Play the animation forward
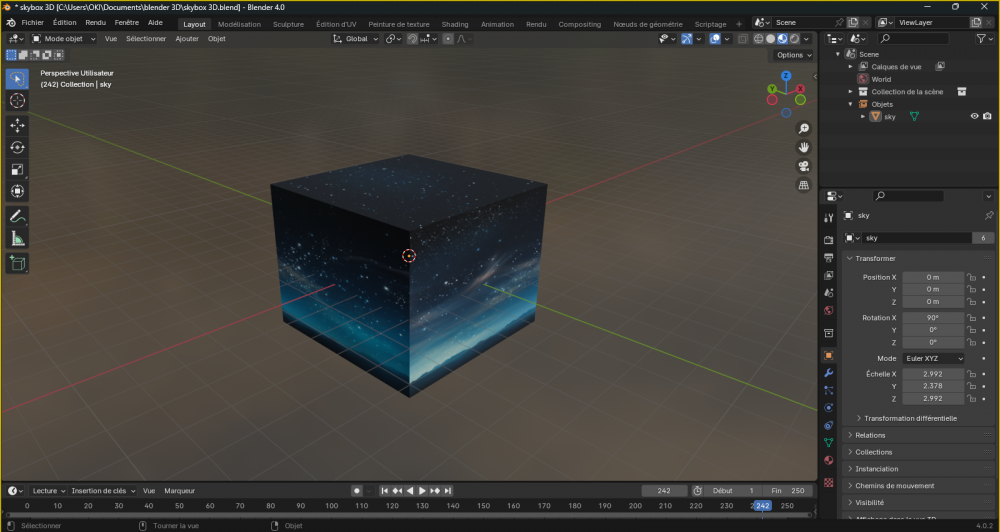The height and width of the screenshot is (532, 1000). pyautogui.click(x=422, y=491)
